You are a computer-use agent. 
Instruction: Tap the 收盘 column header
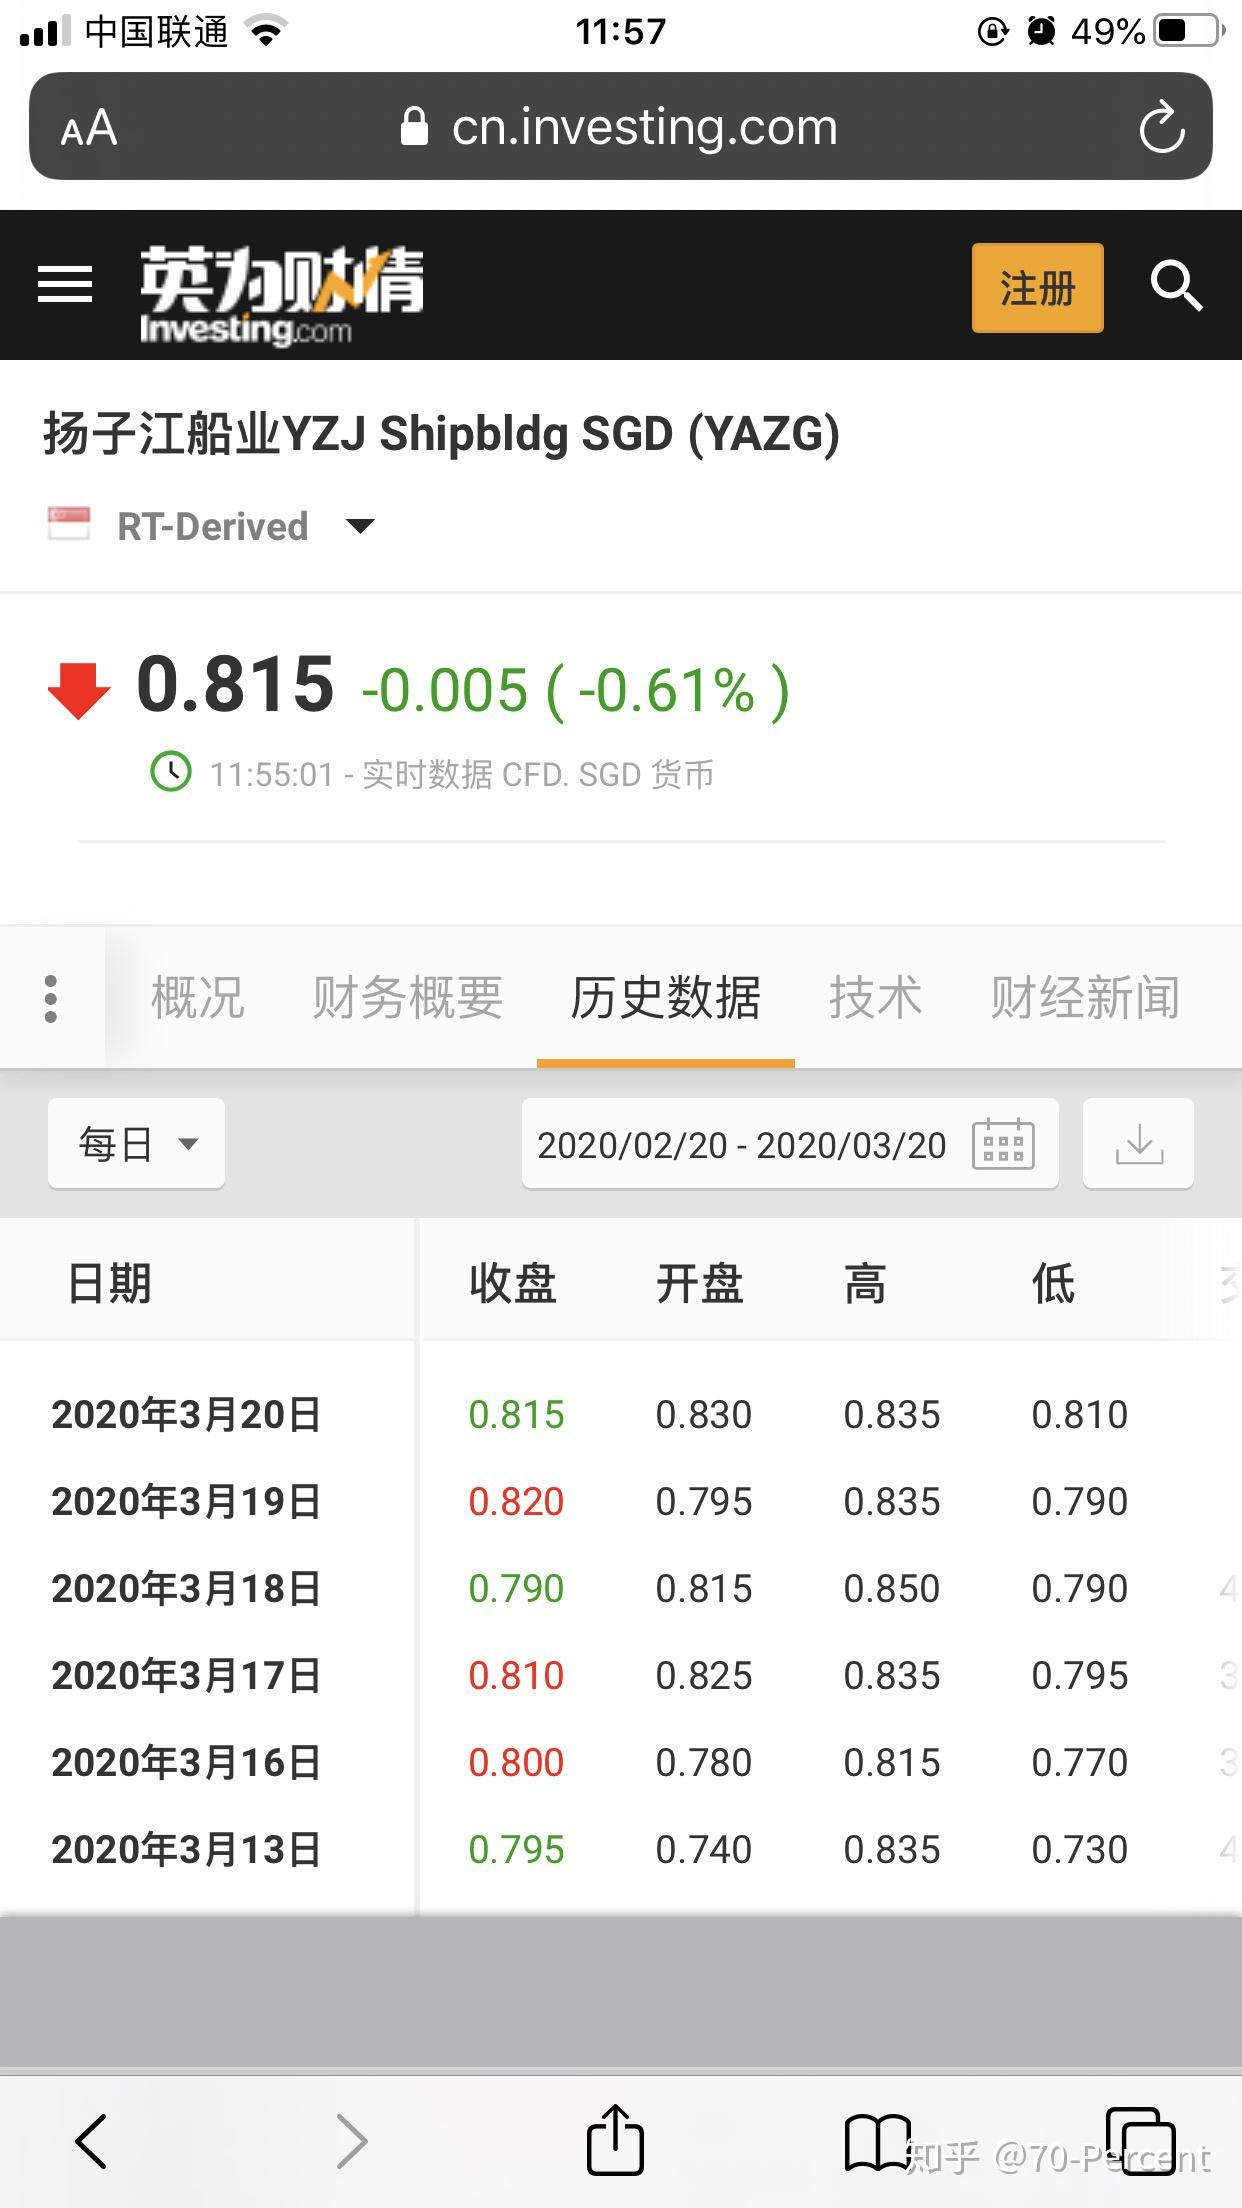512,1283
